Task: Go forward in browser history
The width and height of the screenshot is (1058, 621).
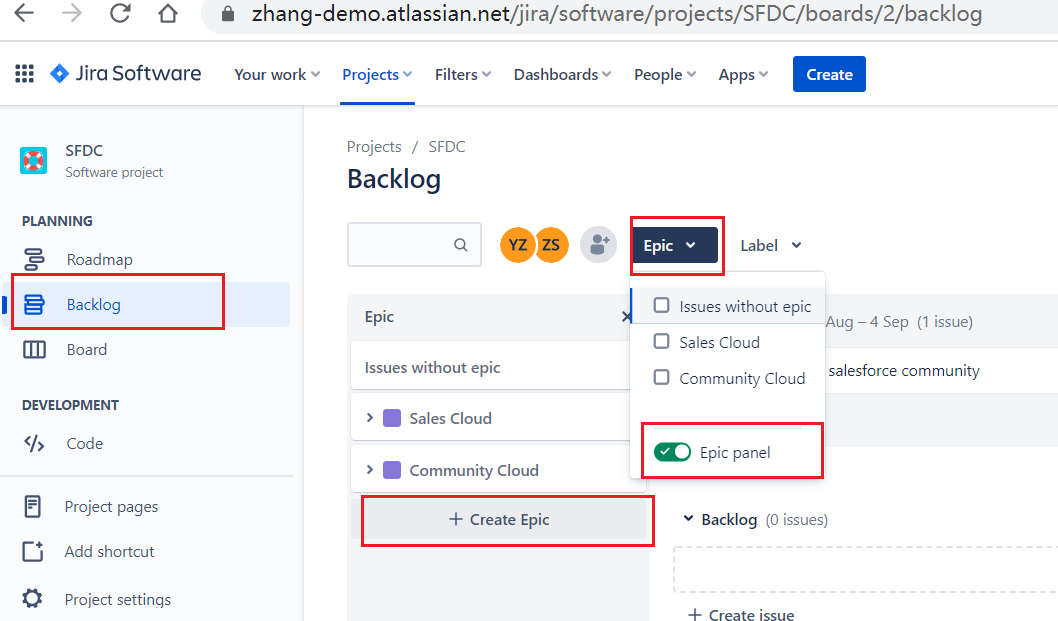Action: click(x=72, y=13)
